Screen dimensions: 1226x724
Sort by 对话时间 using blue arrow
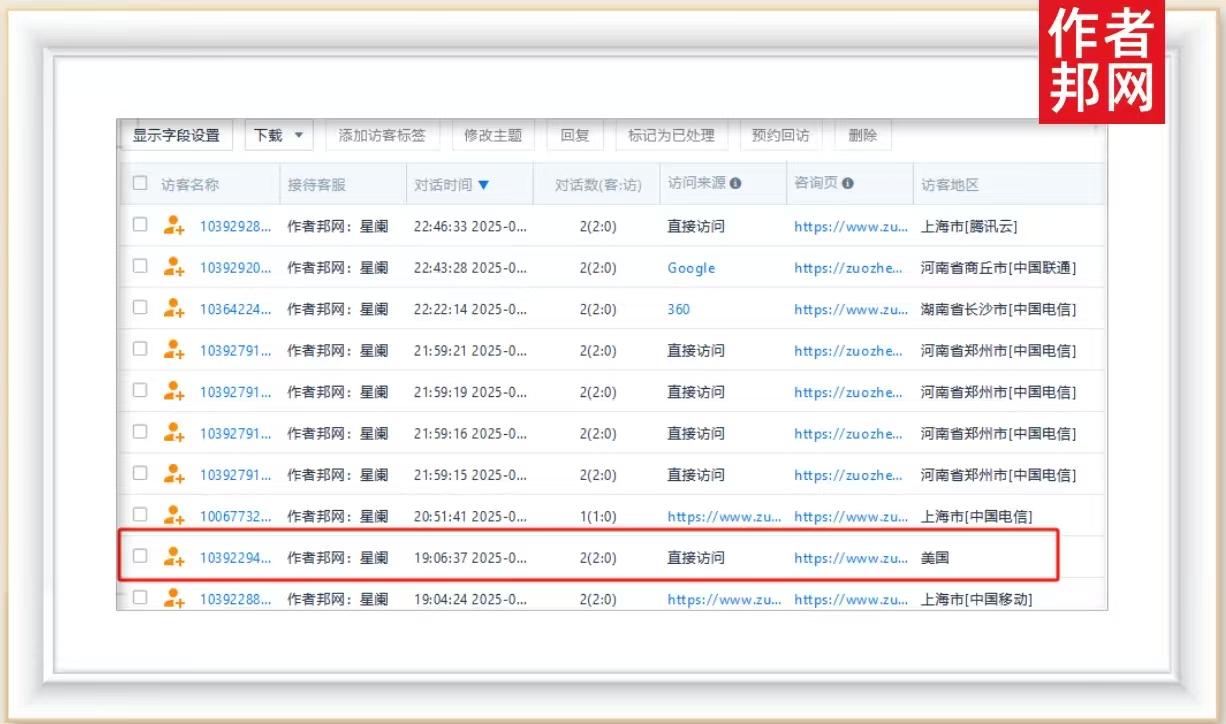coord(484,185)
